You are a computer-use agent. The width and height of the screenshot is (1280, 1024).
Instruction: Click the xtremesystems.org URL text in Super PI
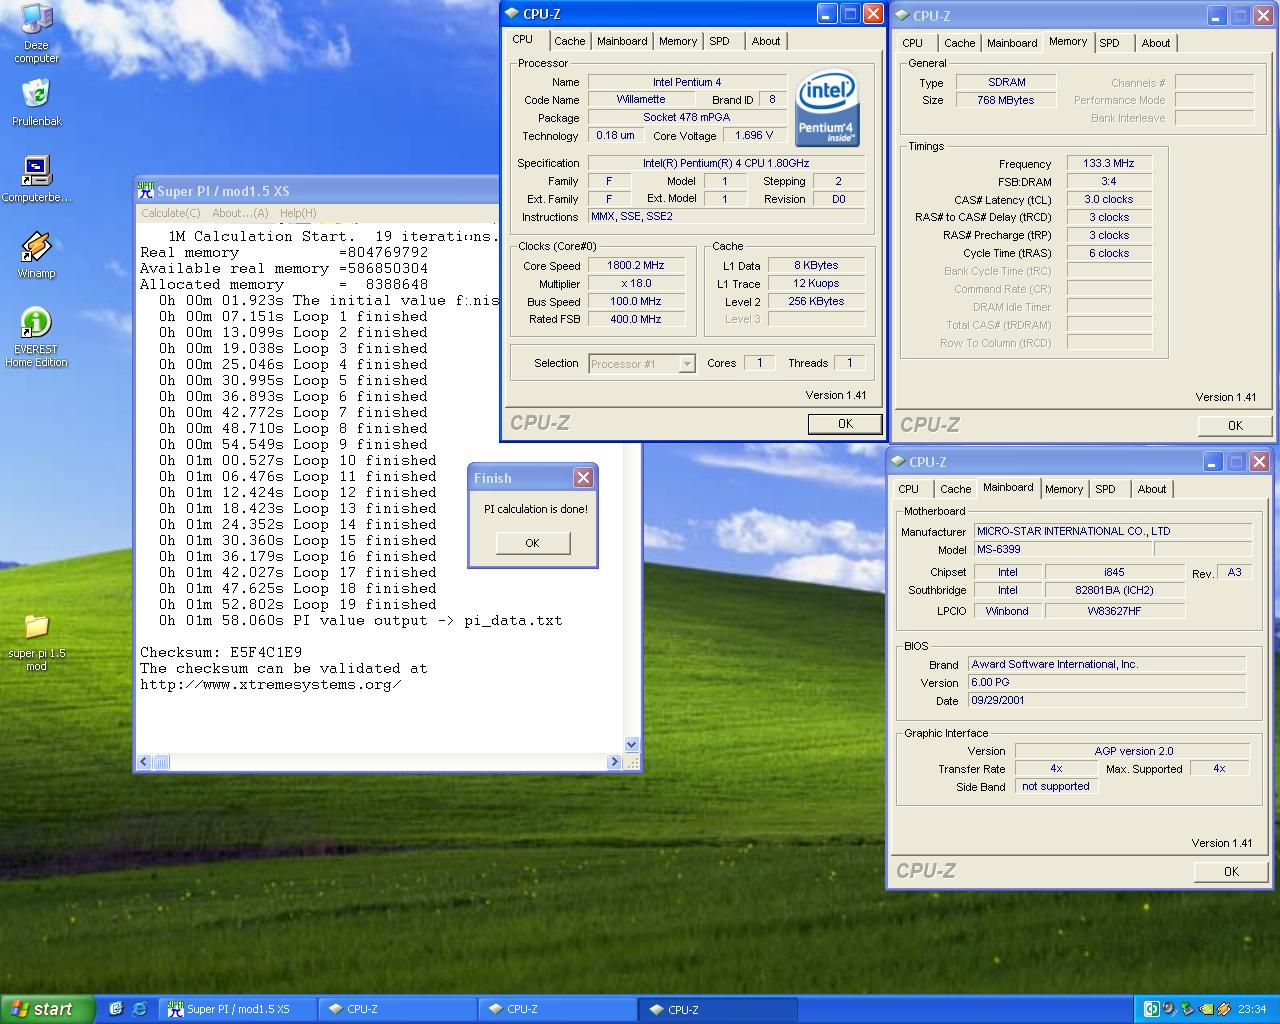(270, 684)
